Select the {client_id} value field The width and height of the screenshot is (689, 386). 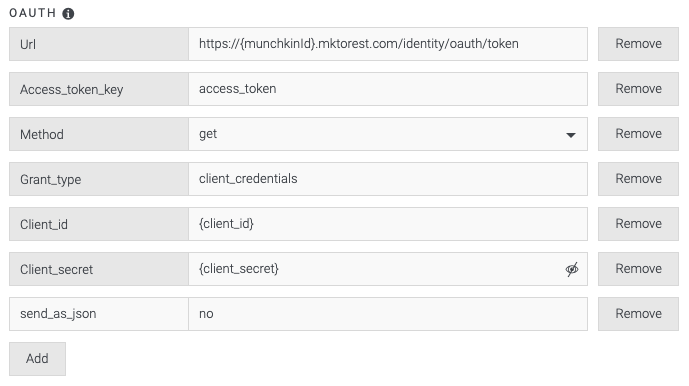388,224
